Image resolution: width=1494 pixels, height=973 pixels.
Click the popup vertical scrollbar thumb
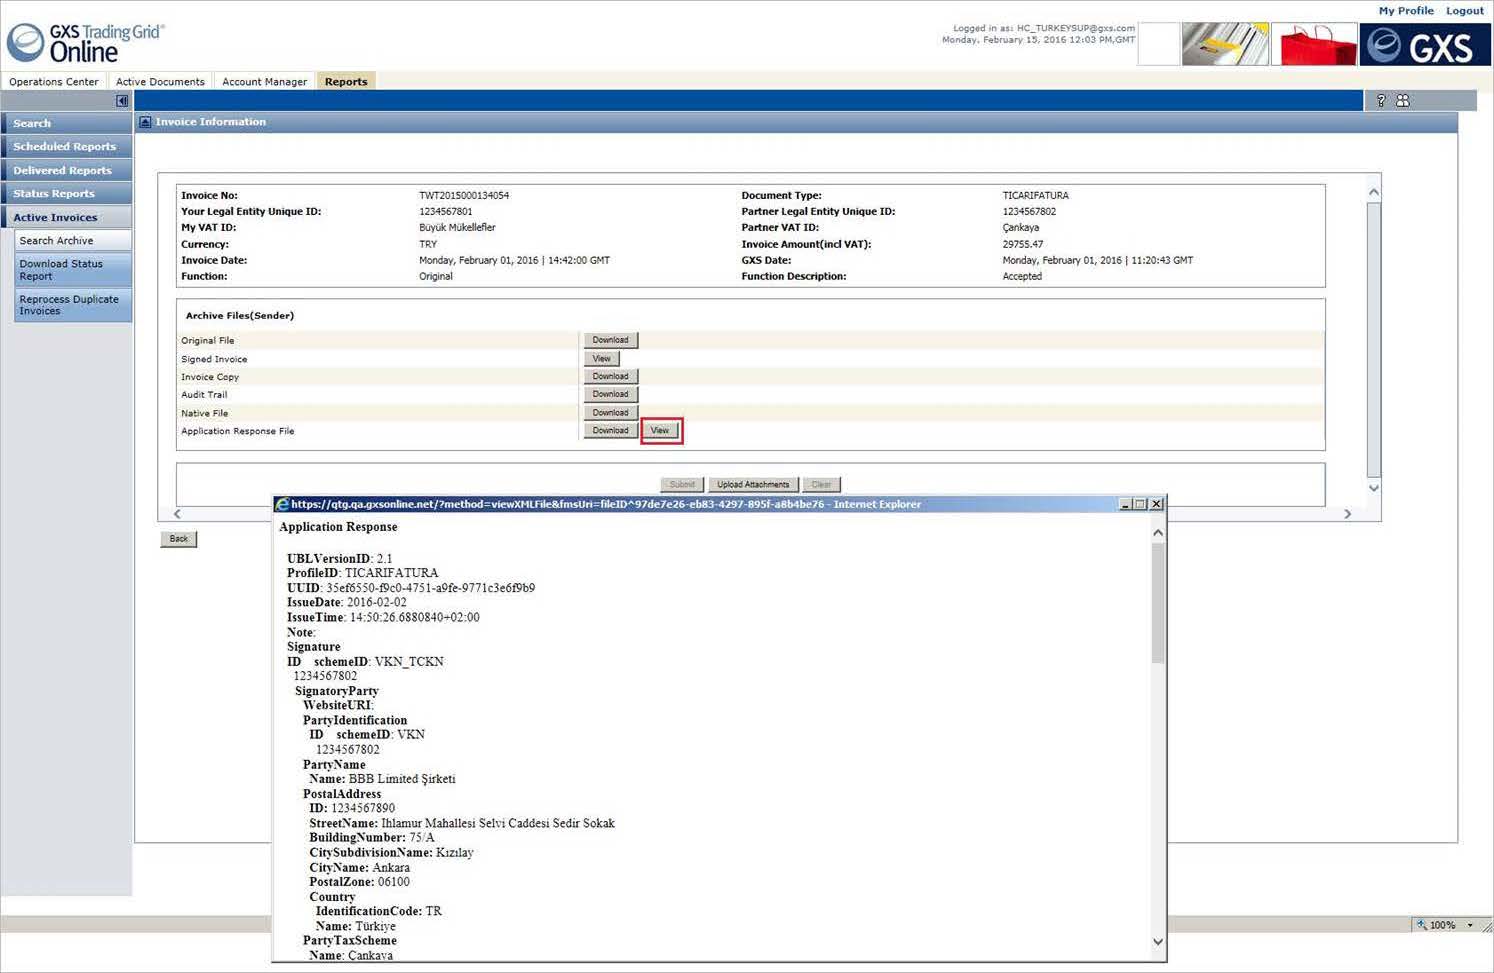click(x=1158, y=603)
